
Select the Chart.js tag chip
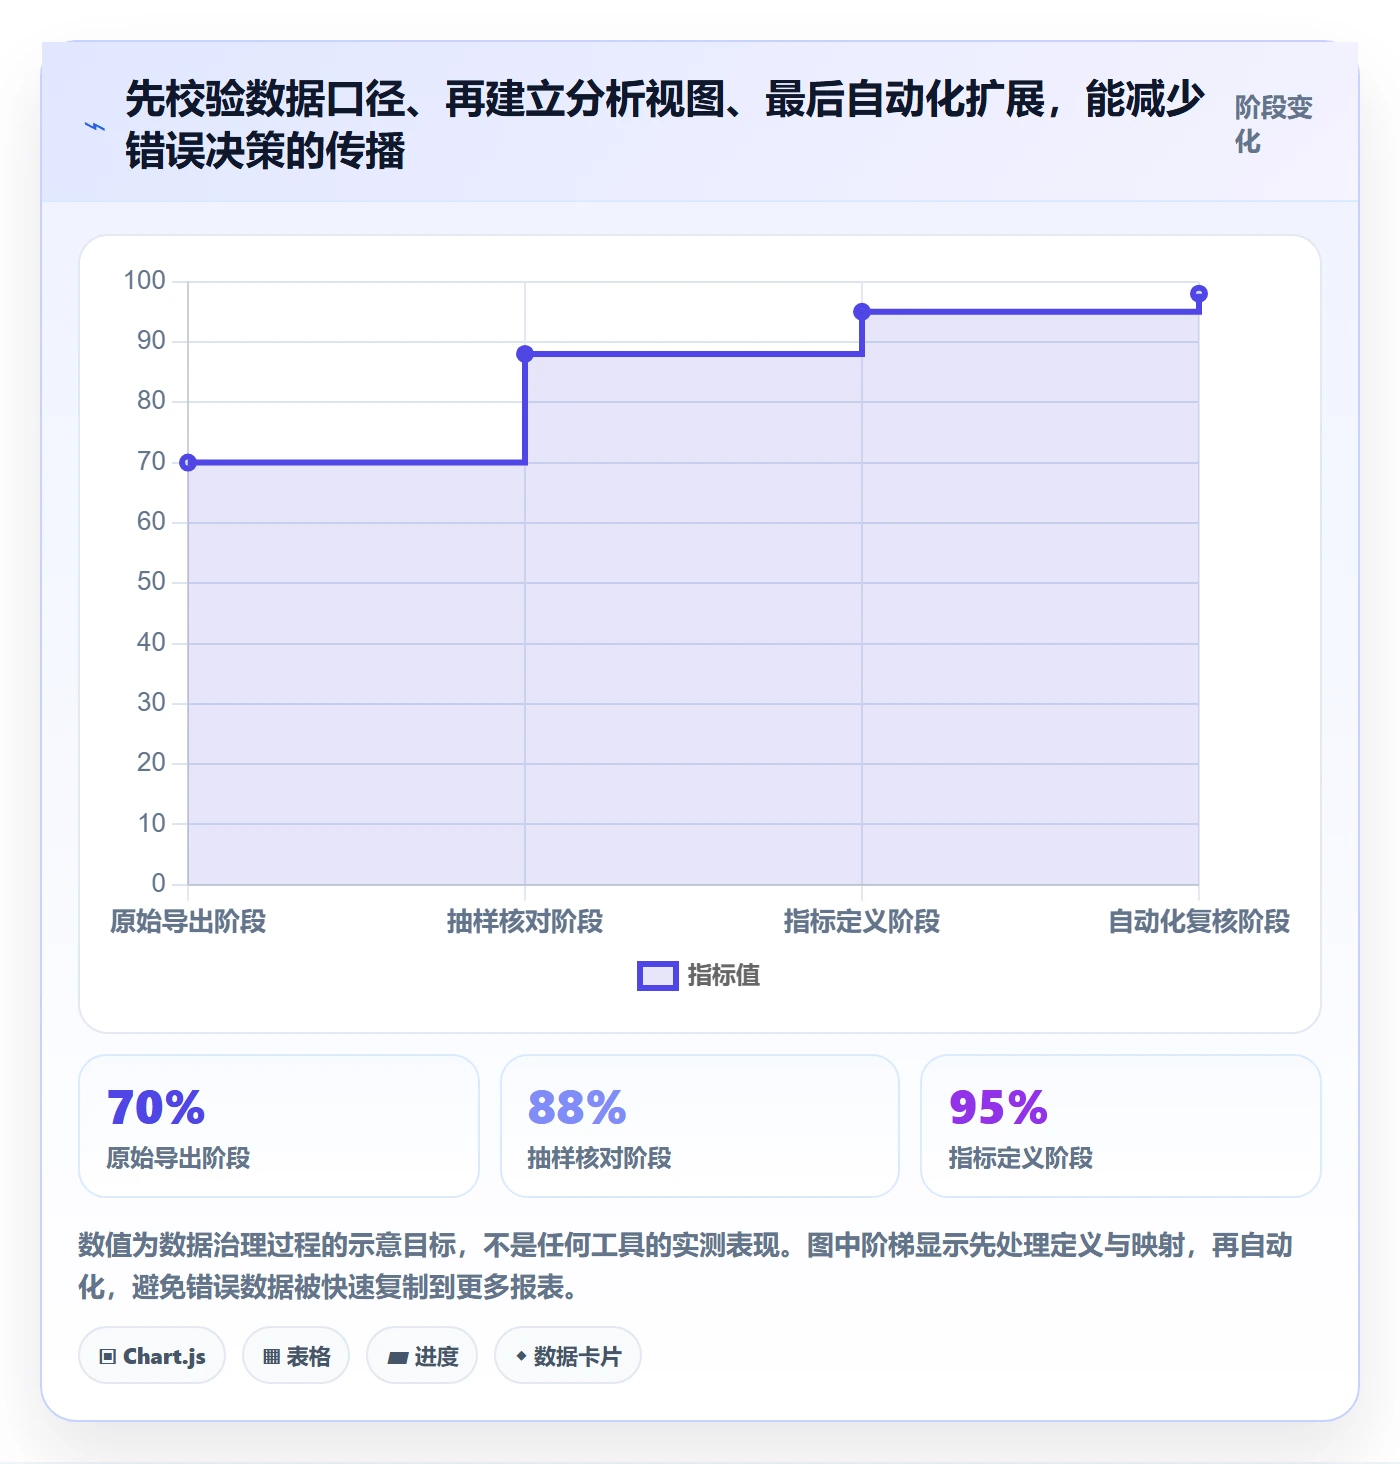coord(152,1356)
